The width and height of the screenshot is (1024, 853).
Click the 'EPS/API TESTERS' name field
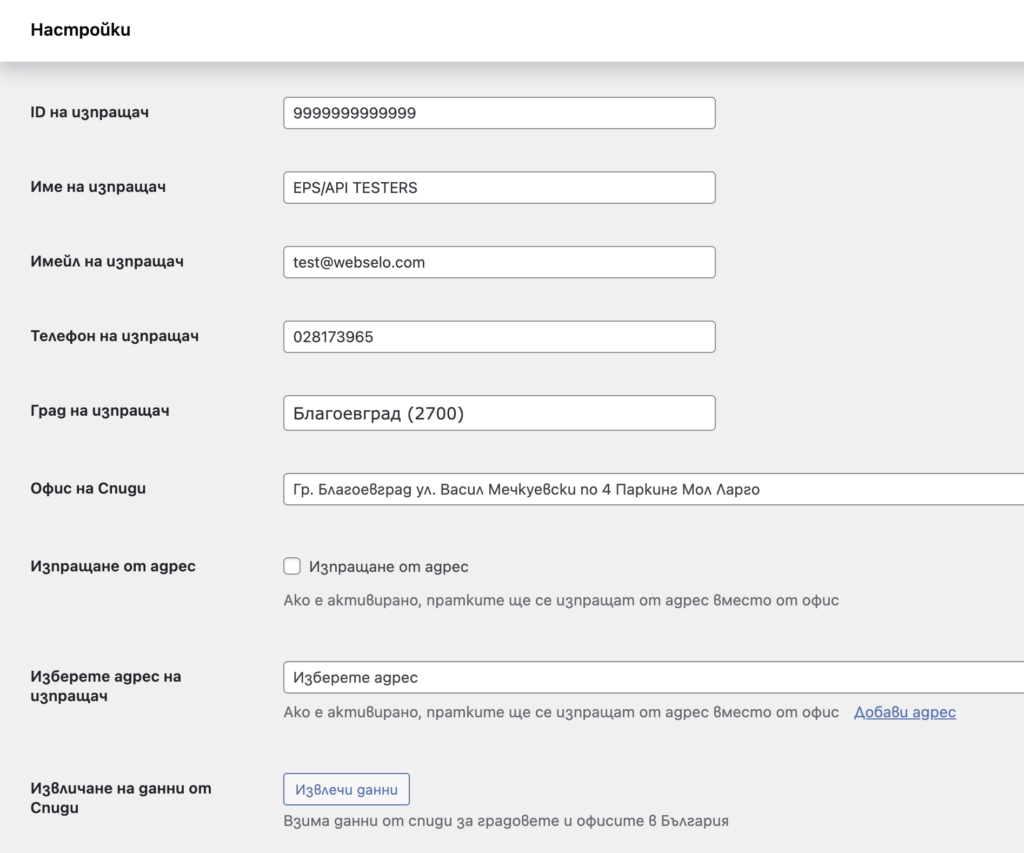point(499,188)
